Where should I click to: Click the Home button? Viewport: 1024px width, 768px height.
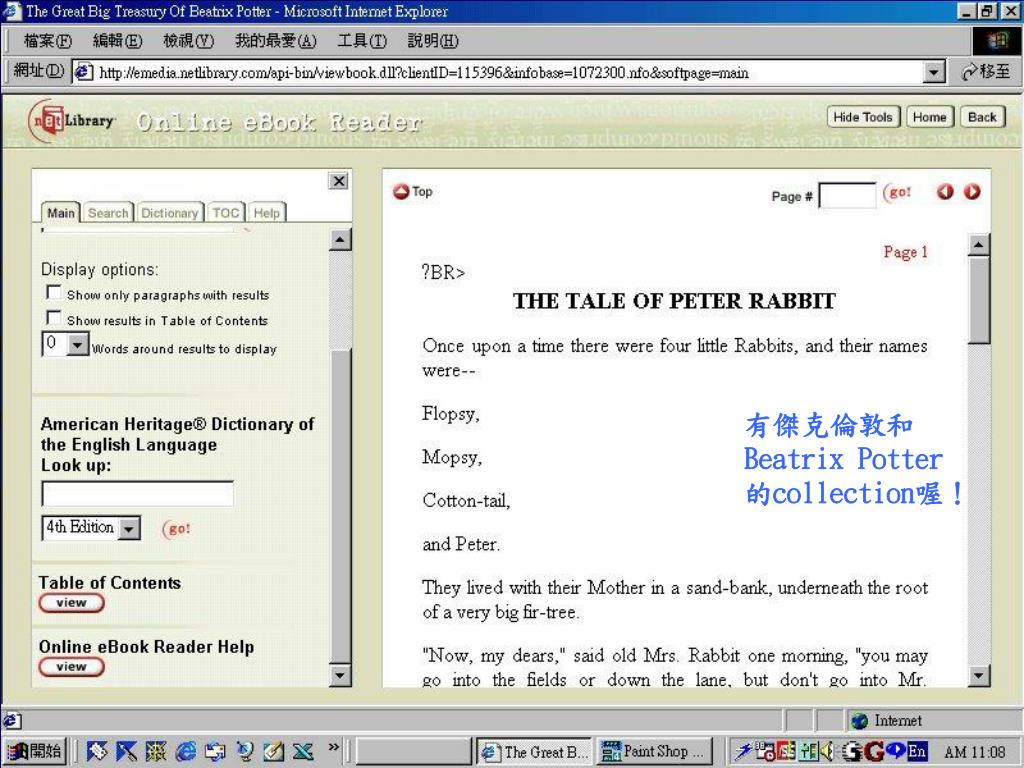pyautogui.click(x=929, y=117)
